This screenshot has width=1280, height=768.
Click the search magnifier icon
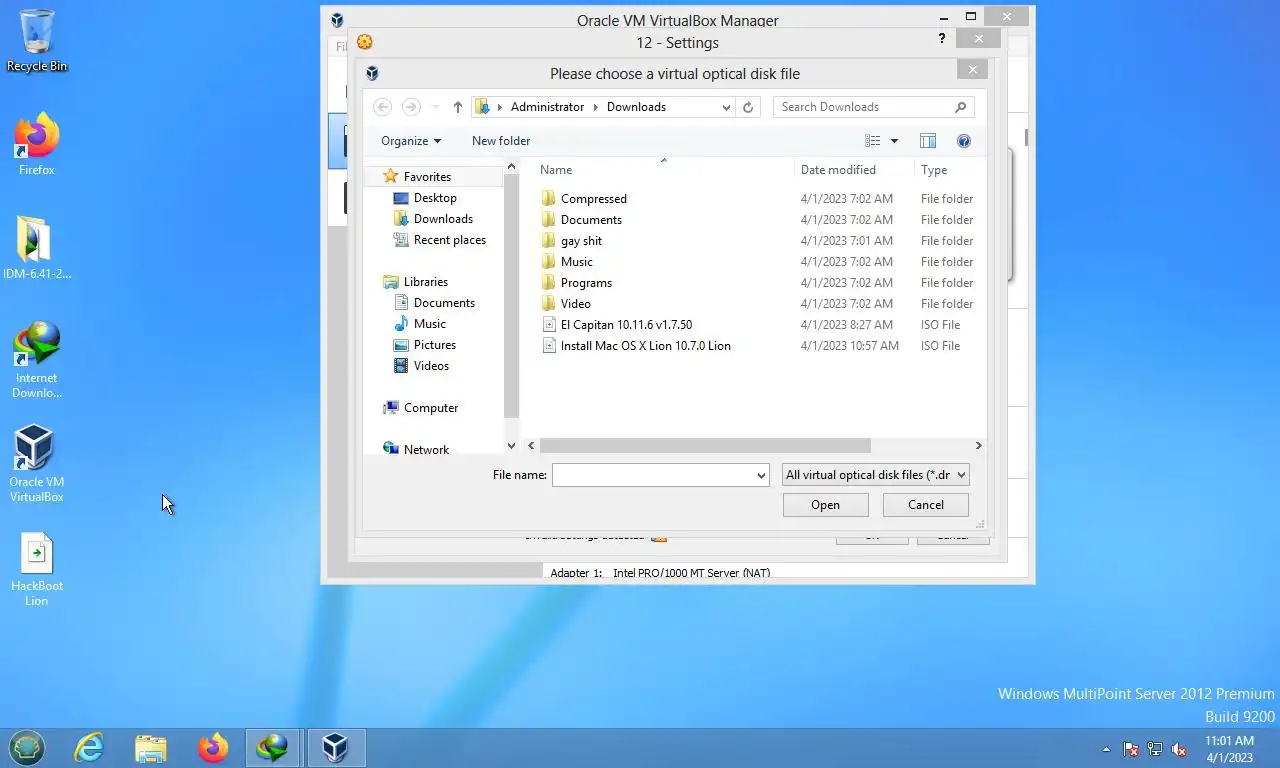[960, 107]
